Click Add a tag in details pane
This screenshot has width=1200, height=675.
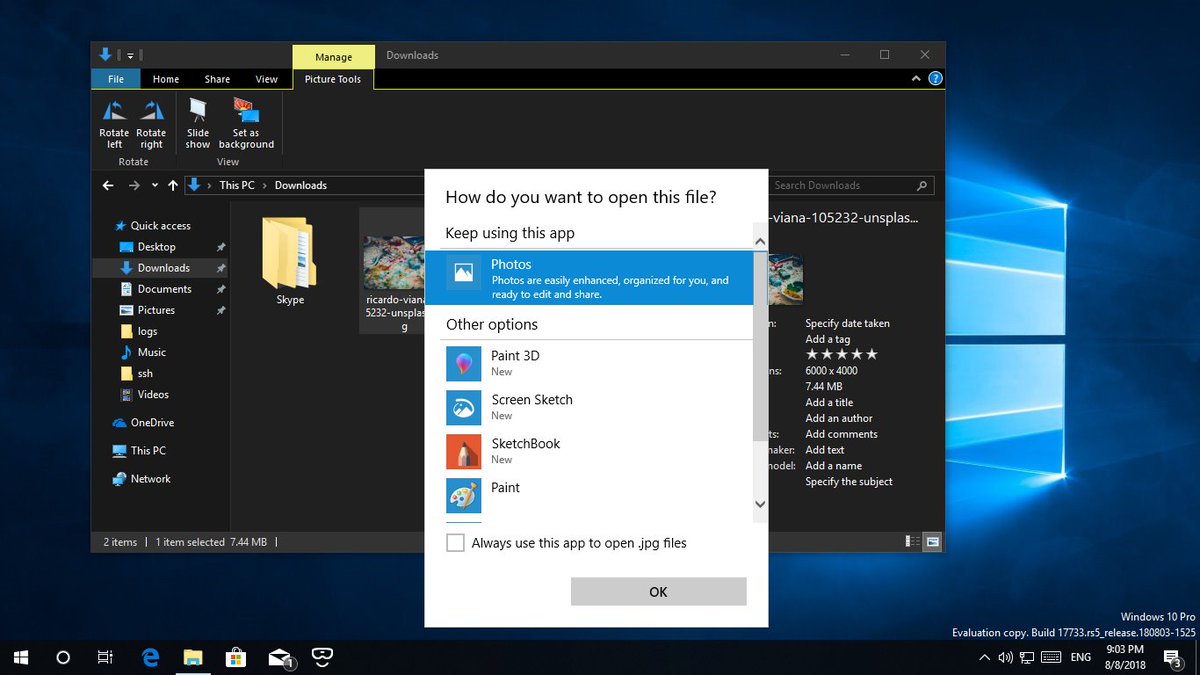828,339
